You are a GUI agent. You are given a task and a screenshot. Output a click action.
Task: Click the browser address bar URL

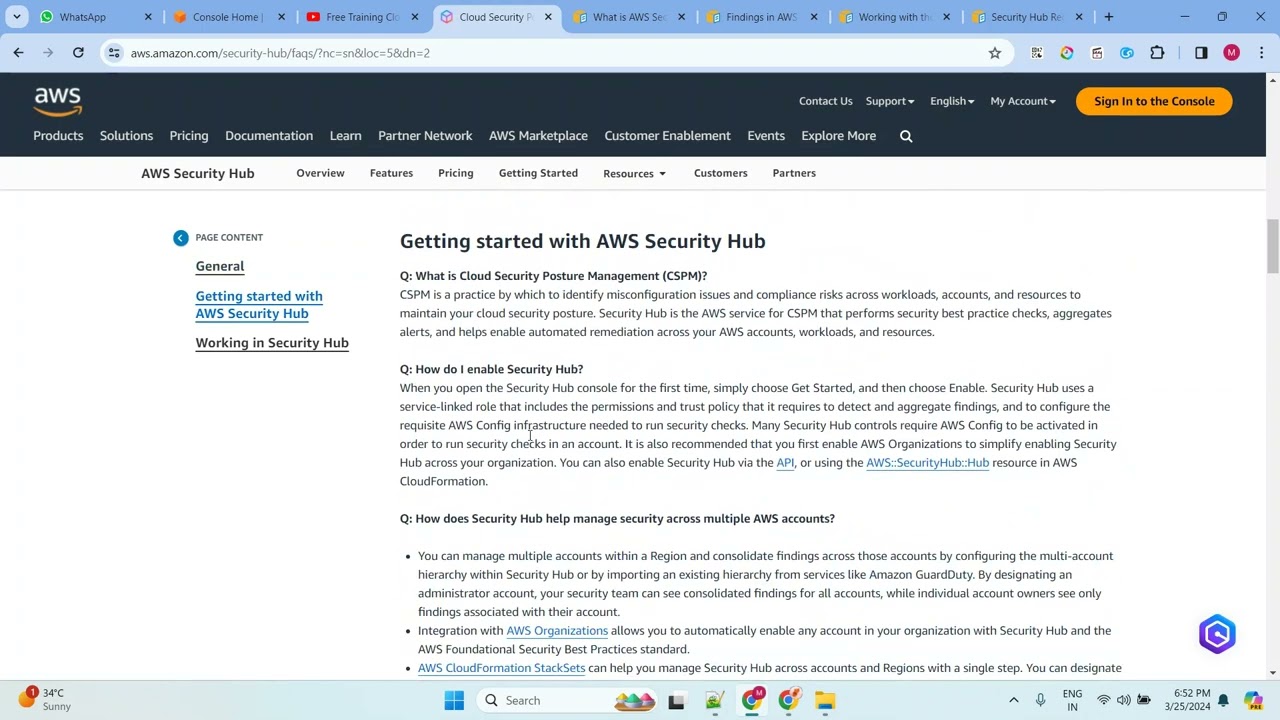tap(280, 53)
